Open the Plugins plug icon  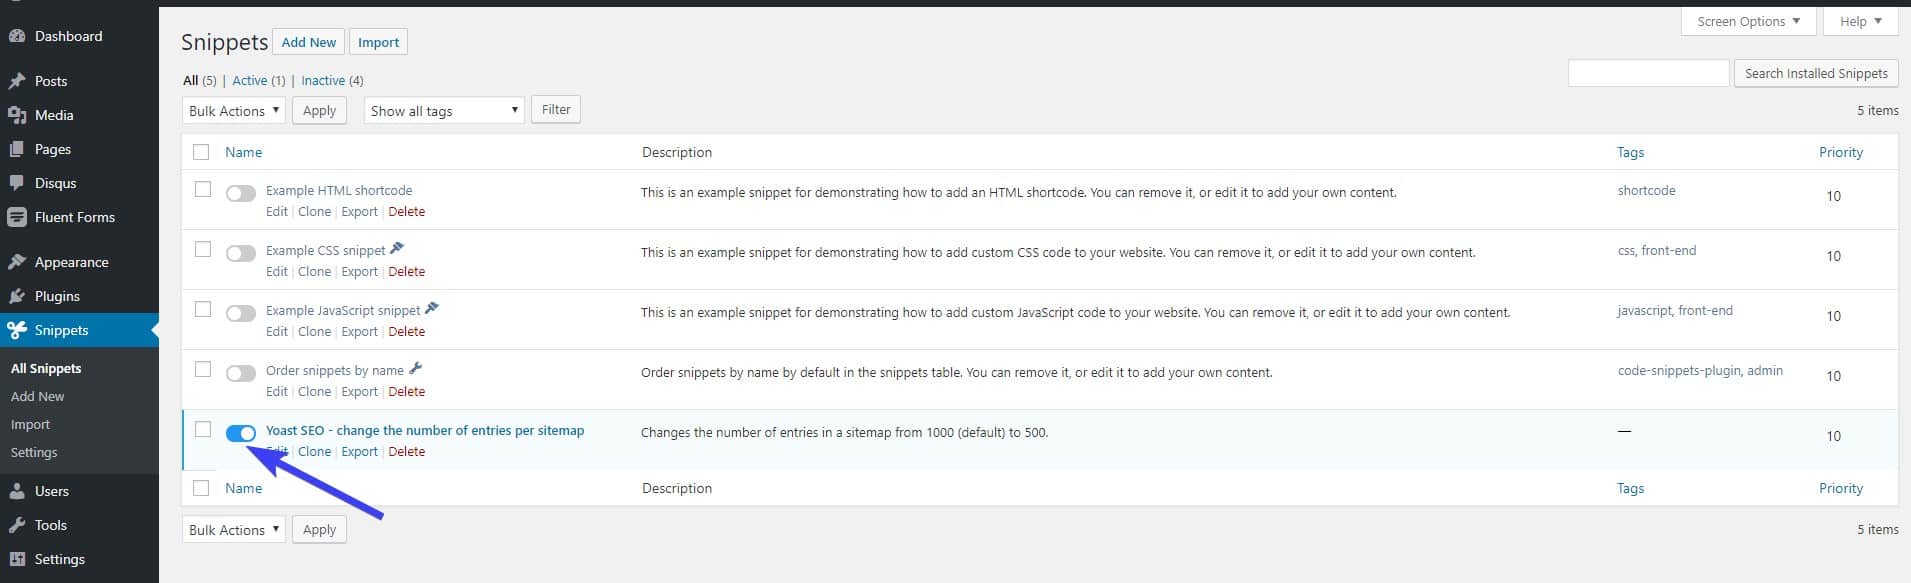click(16, 296)
